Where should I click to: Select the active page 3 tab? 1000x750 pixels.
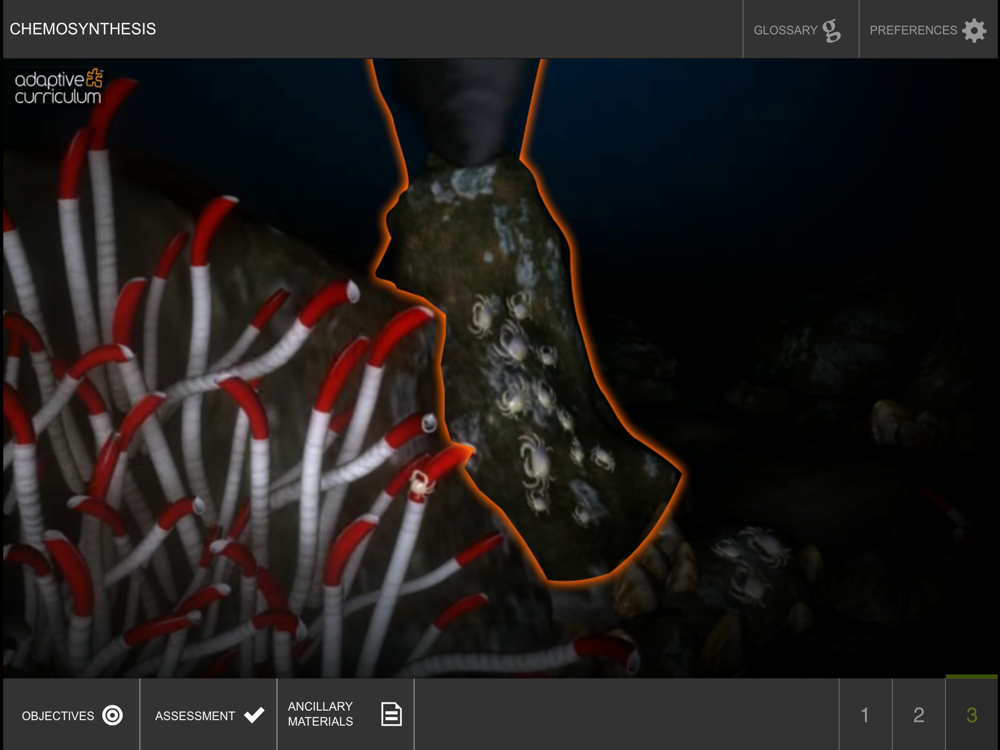pos(971,714)
